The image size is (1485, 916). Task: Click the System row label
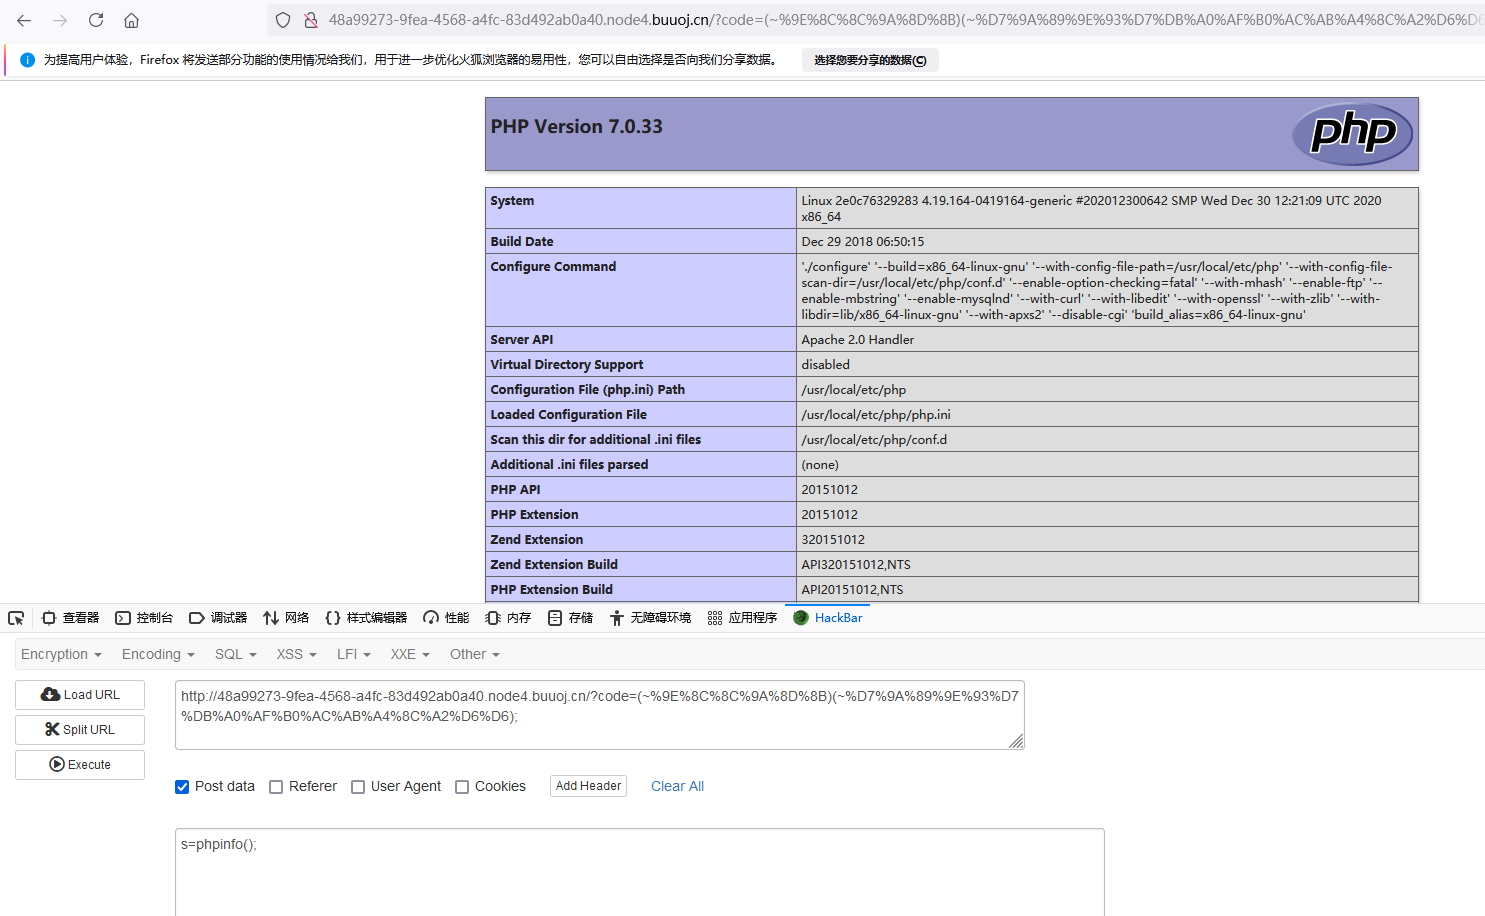(512, 201)
